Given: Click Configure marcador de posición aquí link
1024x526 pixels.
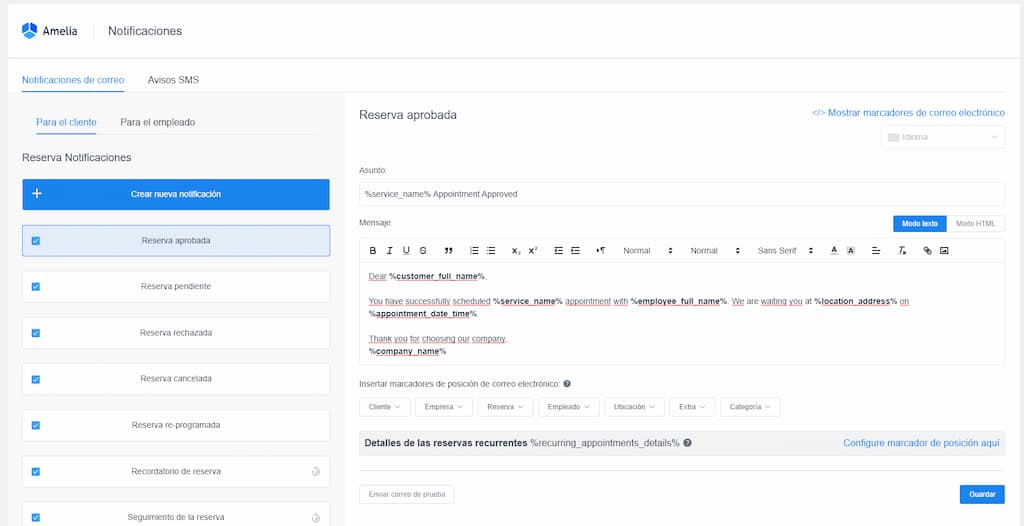Looking at the screenshot, I should [x=921, y=442].
